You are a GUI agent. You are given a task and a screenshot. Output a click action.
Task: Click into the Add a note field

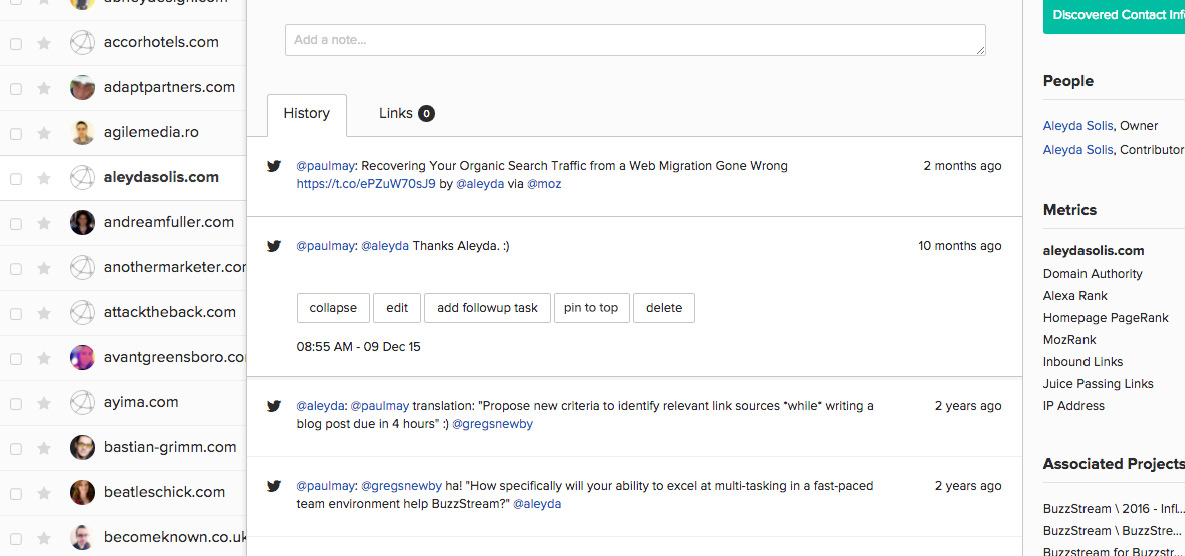[635, 40]
